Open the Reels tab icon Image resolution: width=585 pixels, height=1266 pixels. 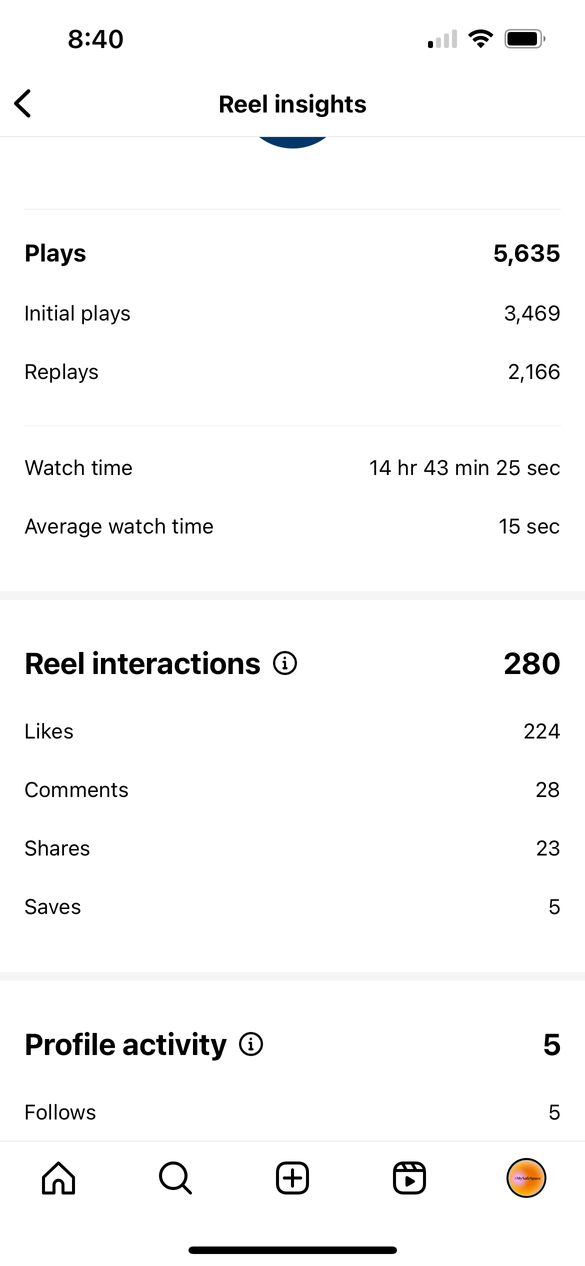[x=409, y=1178]
